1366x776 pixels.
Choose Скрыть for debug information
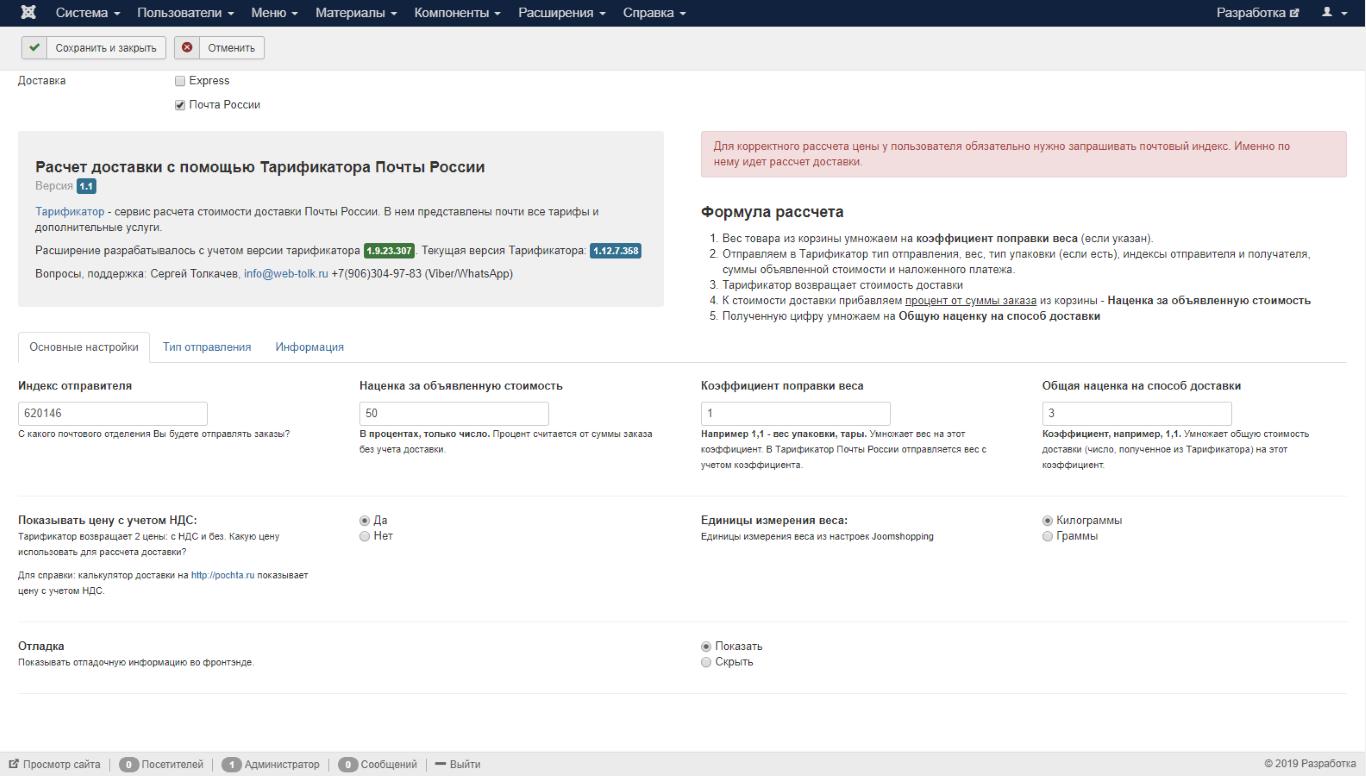pos(707,662)
